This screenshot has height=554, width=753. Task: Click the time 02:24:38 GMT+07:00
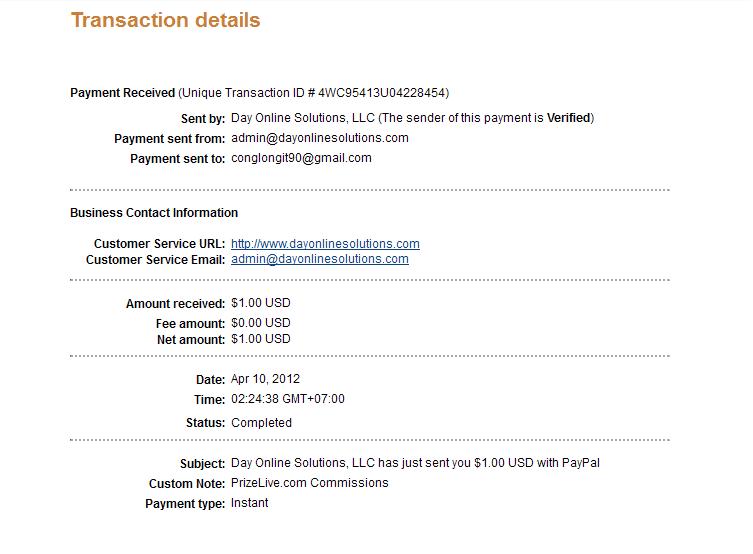pyautogui.click(x=287, y=399)
